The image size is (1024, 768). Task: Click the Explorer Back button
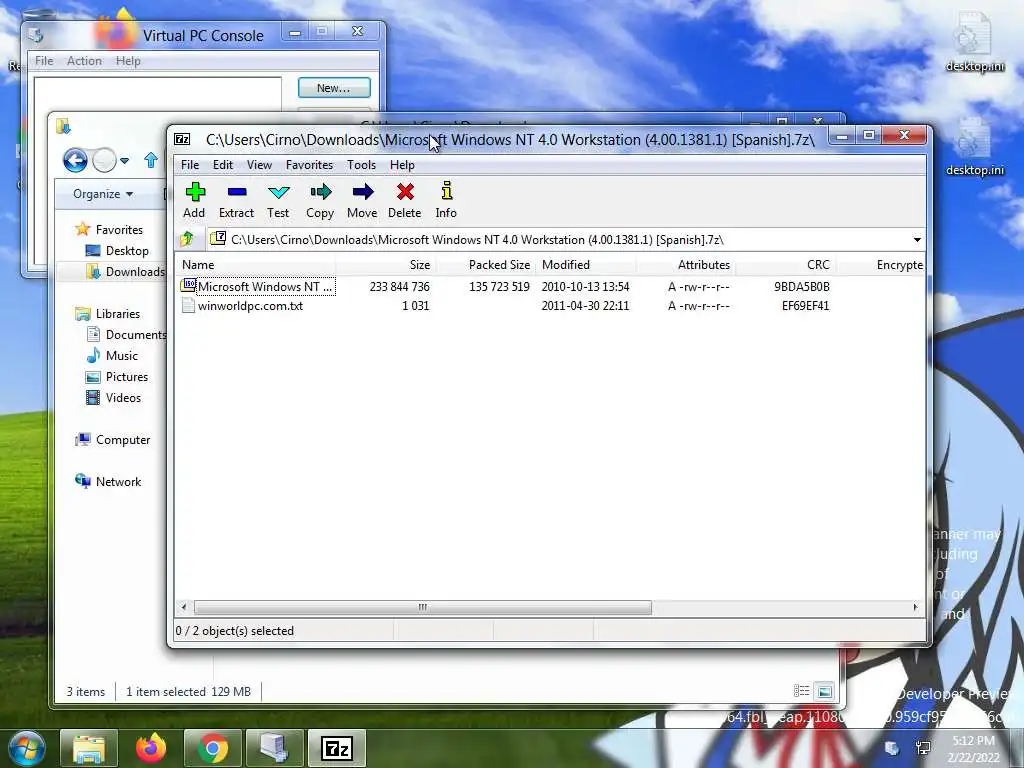click(x=75, y=160)
